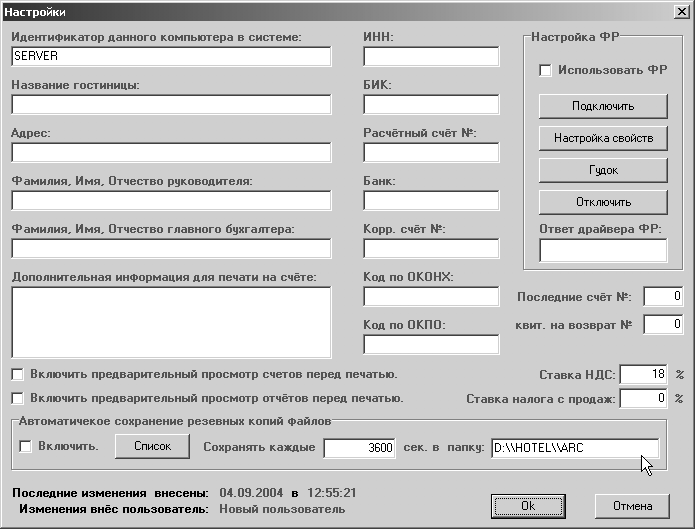695x529 pixels.
Task: Toggle the Включить auto-backup checkbox
Action: pyautogui.click(x=25, y=446)
